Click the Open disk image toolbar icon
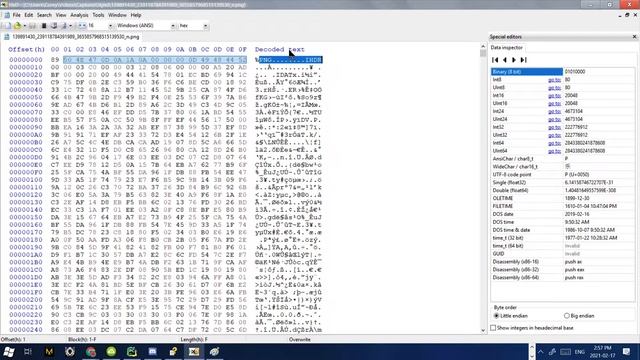The image size is (640, 360). pos(64,26)
